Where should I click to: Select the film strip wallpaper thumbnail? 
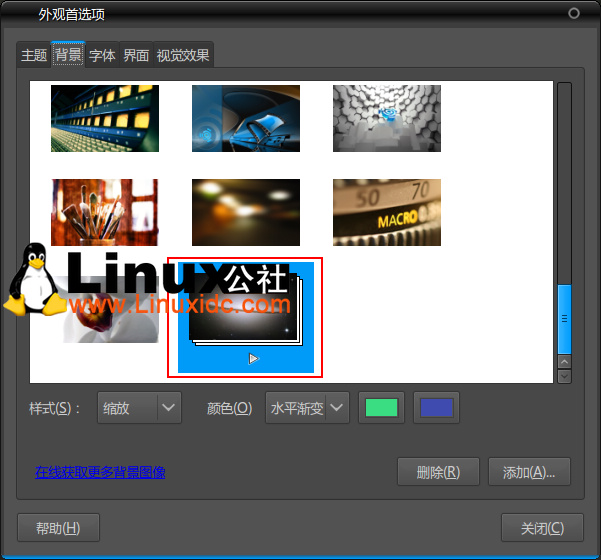105,118
